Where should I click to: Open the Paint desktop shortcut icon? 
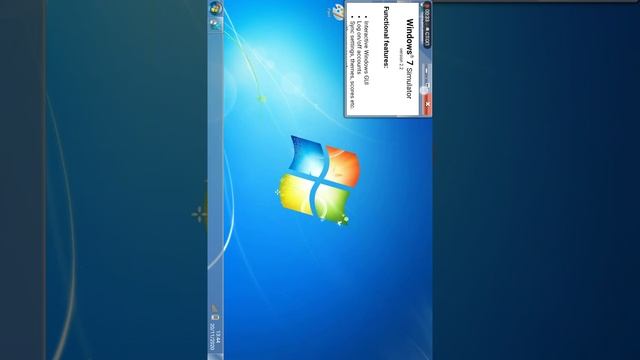338,12
